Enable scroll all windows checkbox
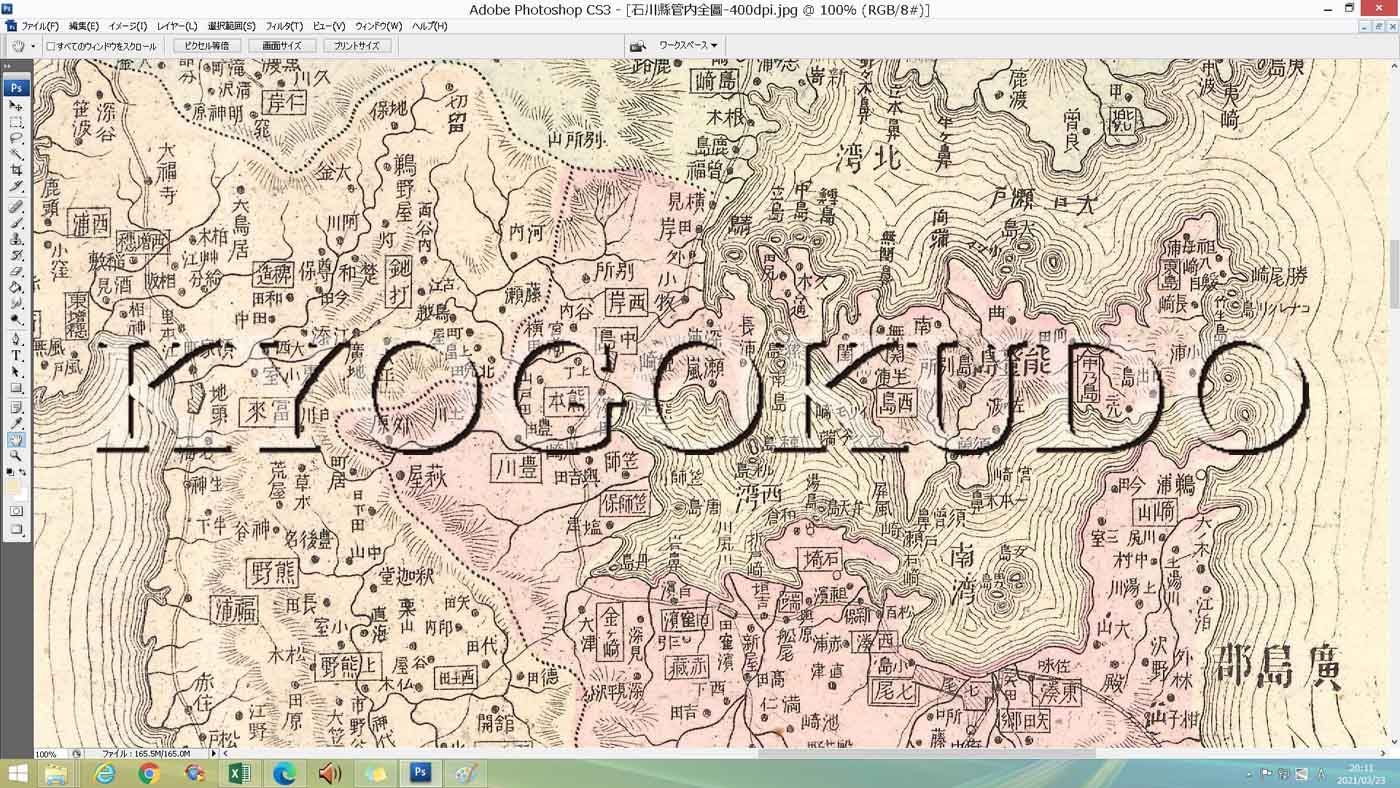Screen dimensions: 1400x788 51,46
